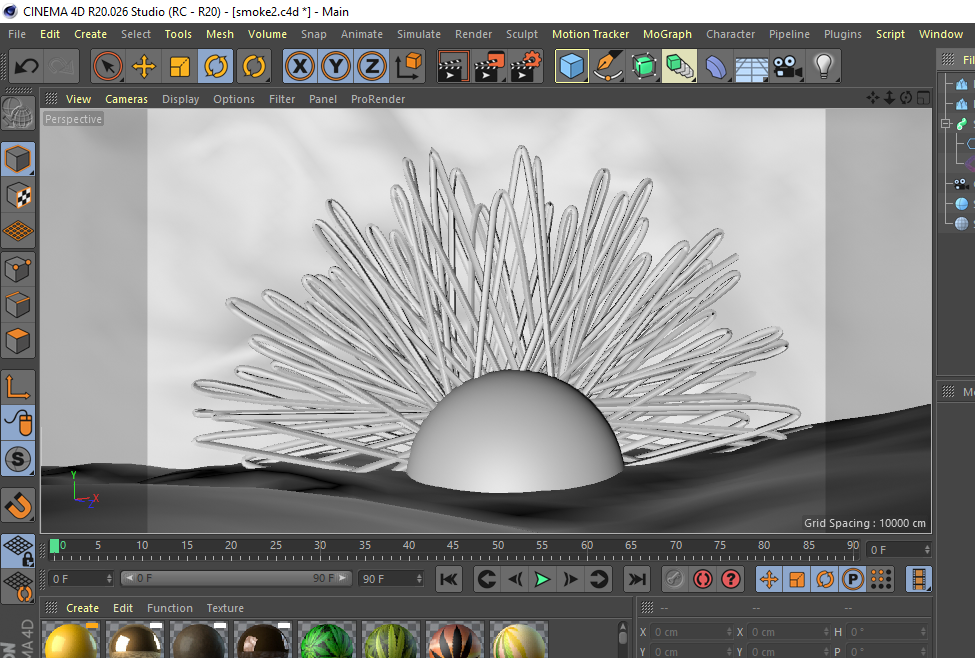Open the Subdivision Surface generators icon

(644, 66)
